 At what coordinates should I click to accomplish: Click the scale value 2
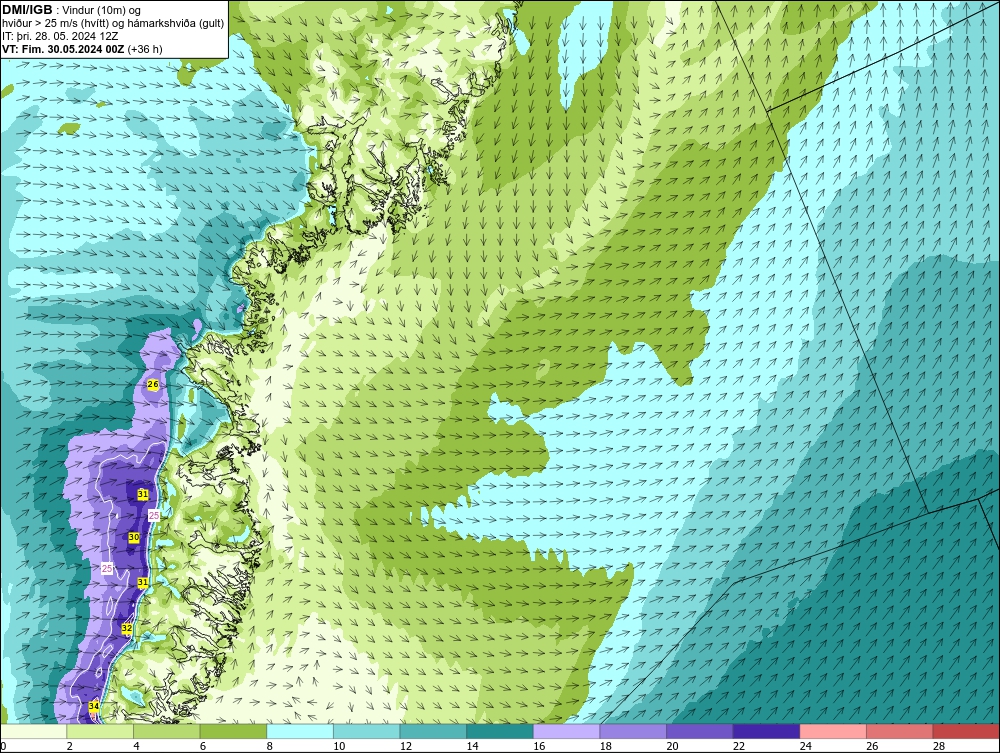(x=70, y=746)
